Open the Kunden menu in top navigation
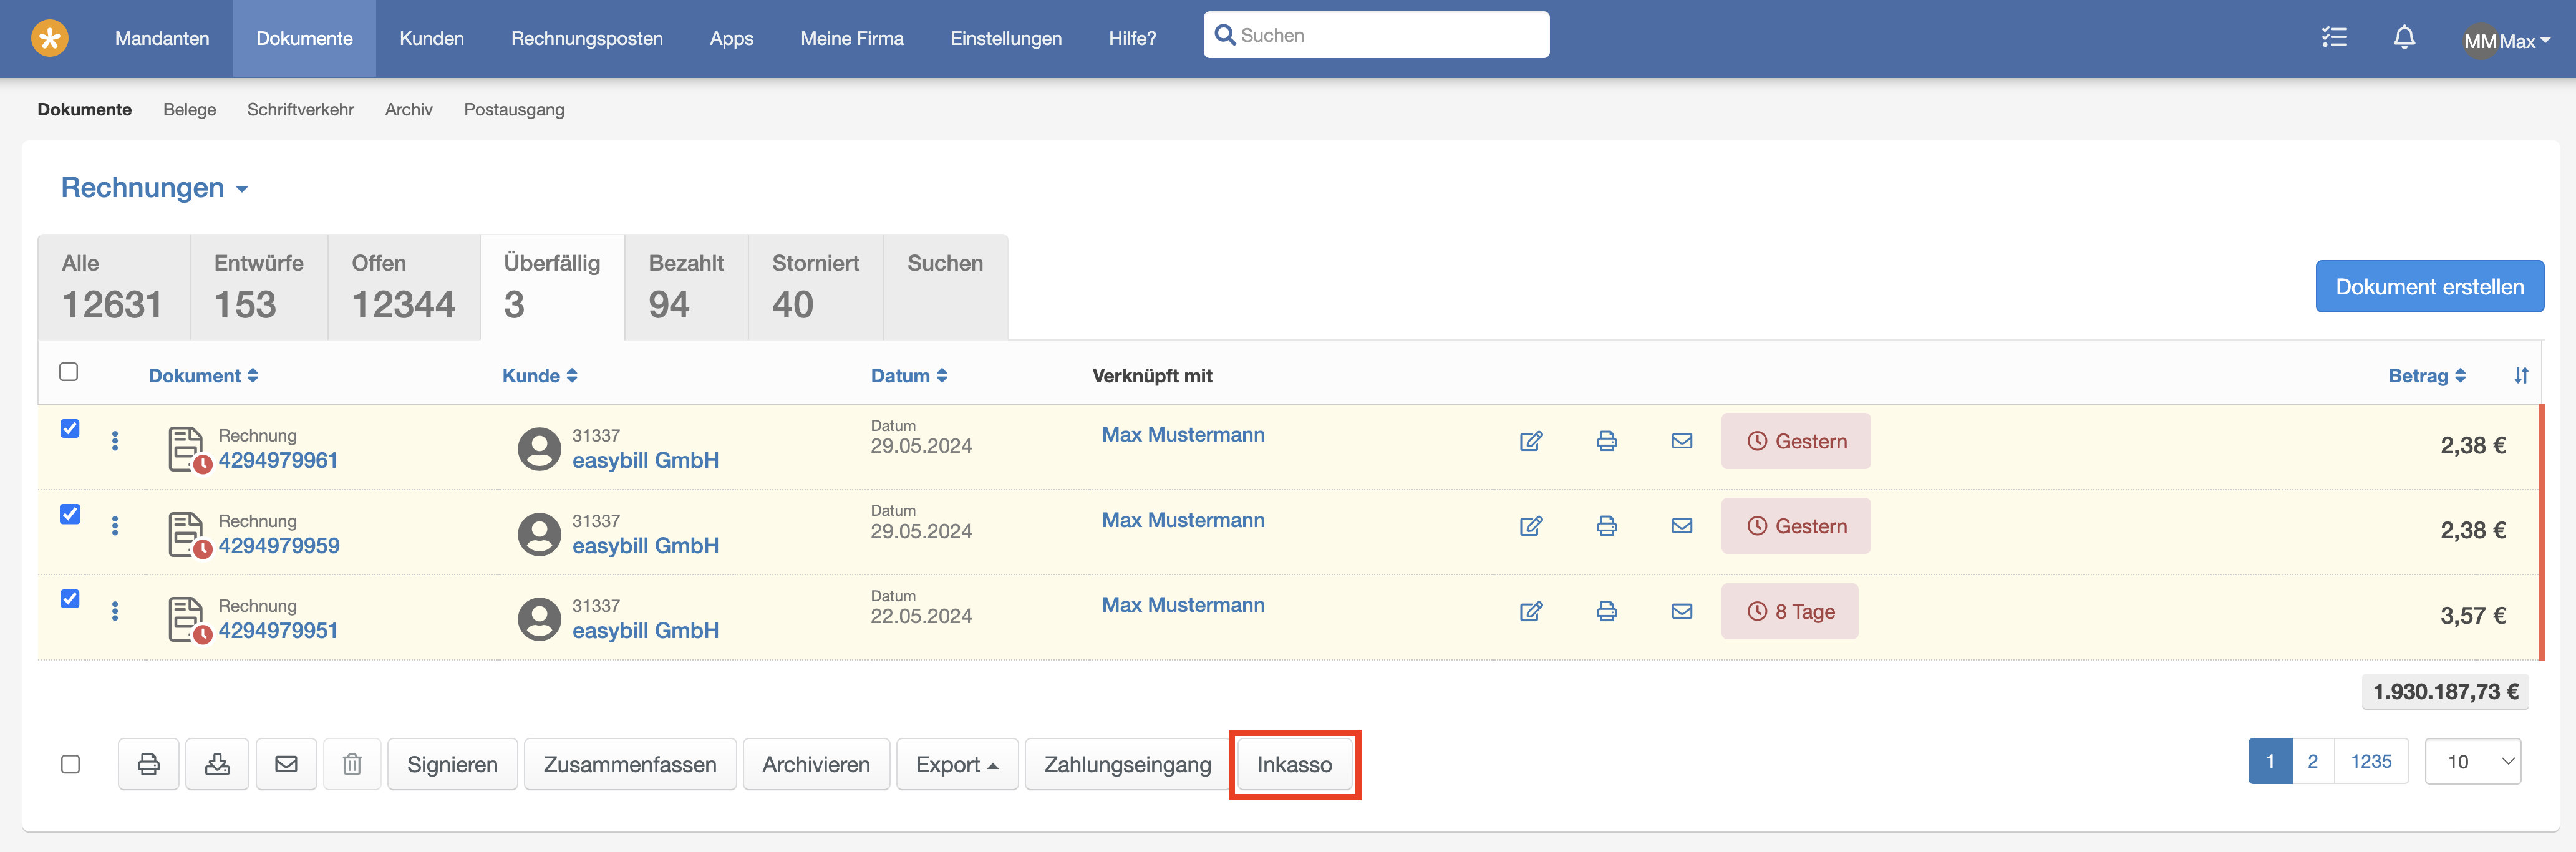This screenshot has height=852, width=2576. coord(431,38)
